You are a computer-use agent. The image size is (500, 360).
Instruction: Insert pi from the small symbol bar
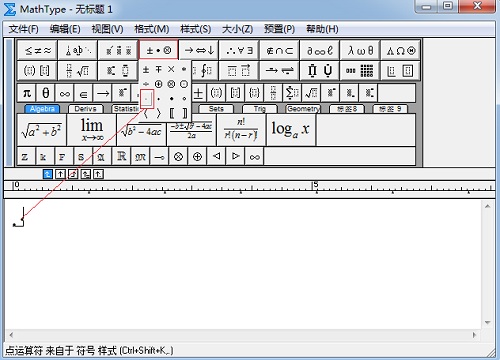pos(27,93)
